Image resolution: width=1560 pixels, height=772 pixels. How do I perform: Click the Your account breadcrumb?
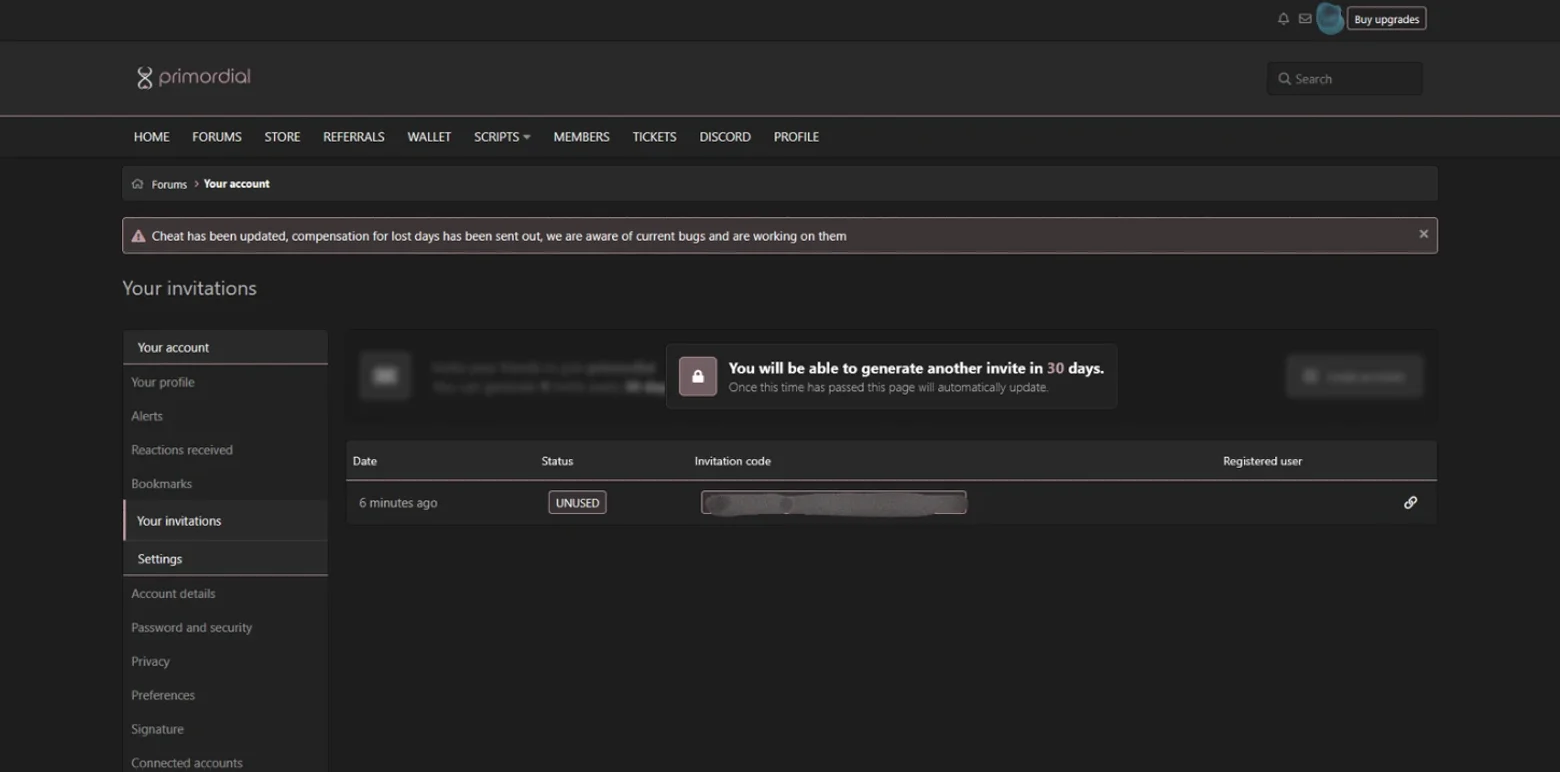tap(237, 184)
